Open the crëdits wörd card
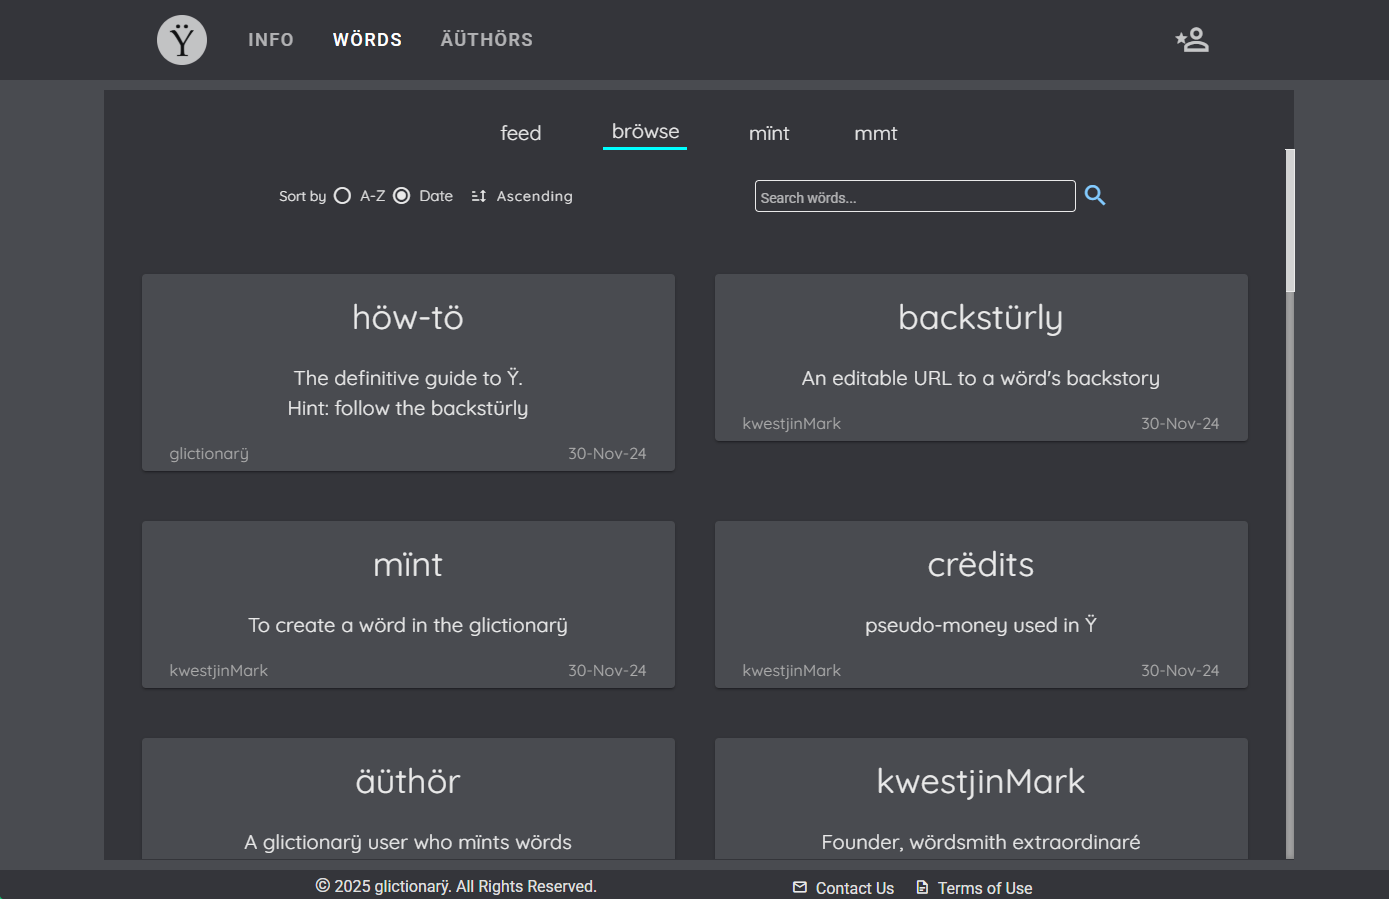 (x=980, y=604)
